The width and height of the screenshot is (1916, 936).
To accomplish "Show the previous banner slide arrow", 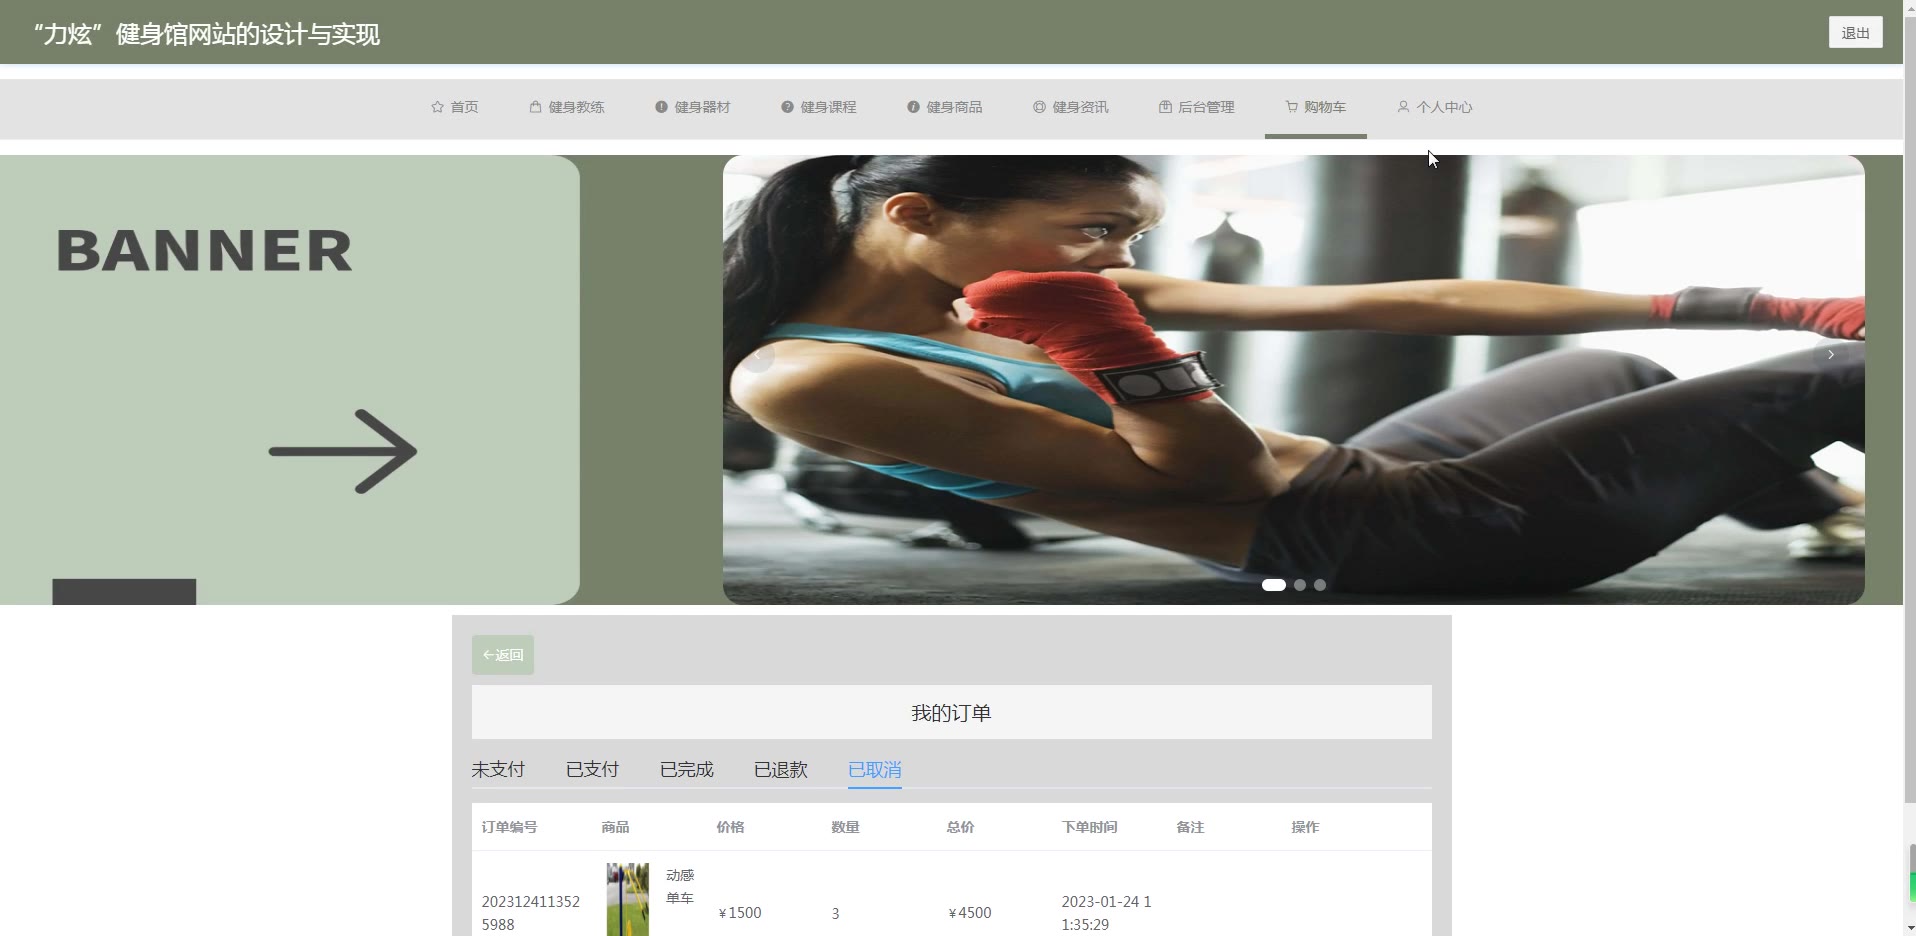I will [x=758, y=355].
